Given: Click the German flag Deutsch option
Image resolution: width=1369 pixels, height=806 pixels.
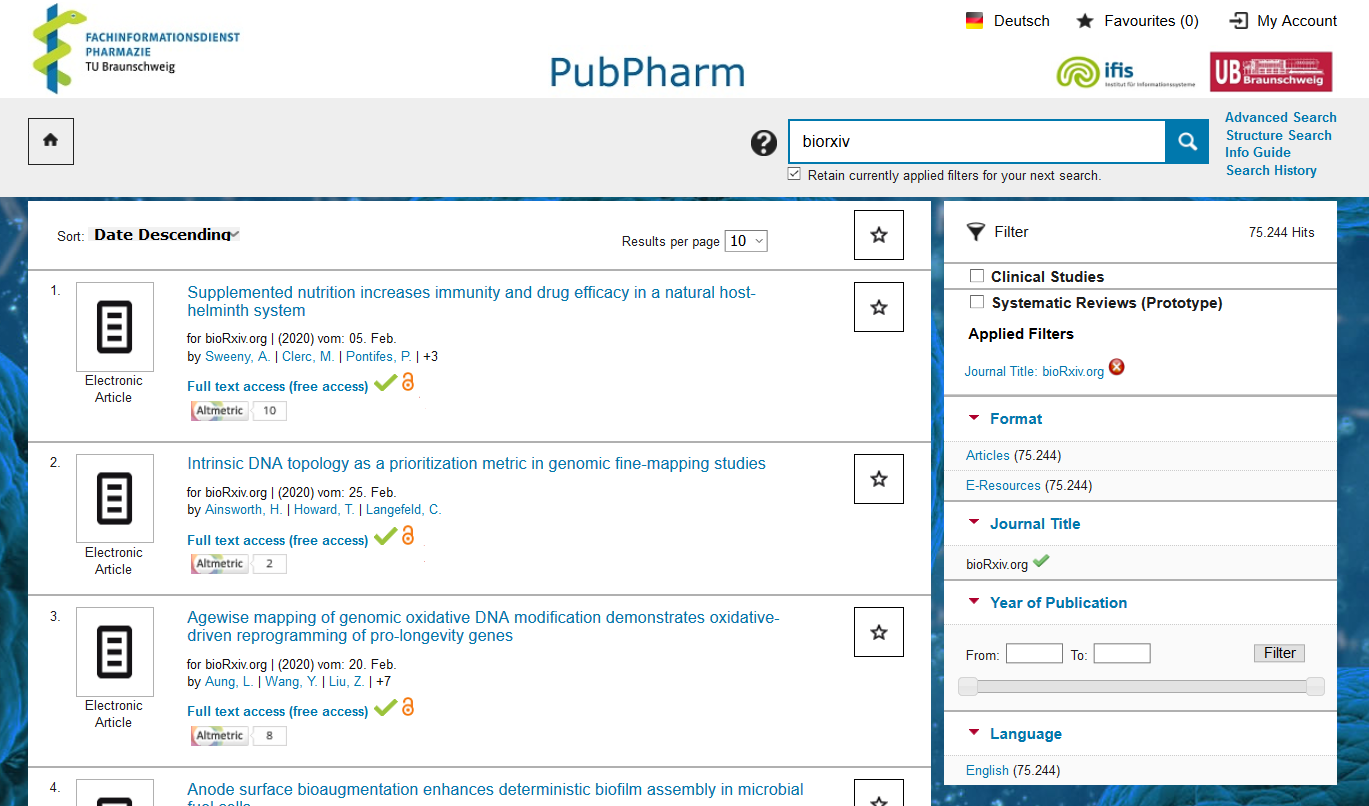Looking at the screenshot, I should tap(975, 21).
